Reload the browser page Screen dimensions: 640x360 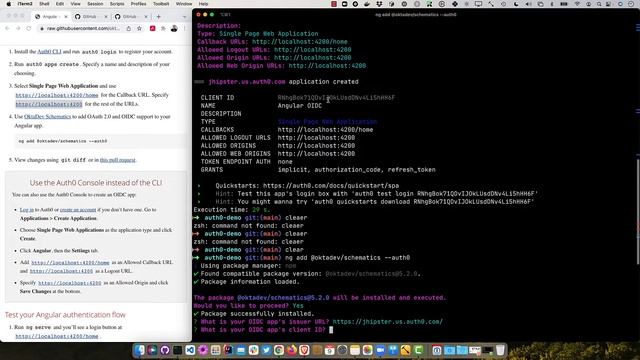(x=29, y=28)
